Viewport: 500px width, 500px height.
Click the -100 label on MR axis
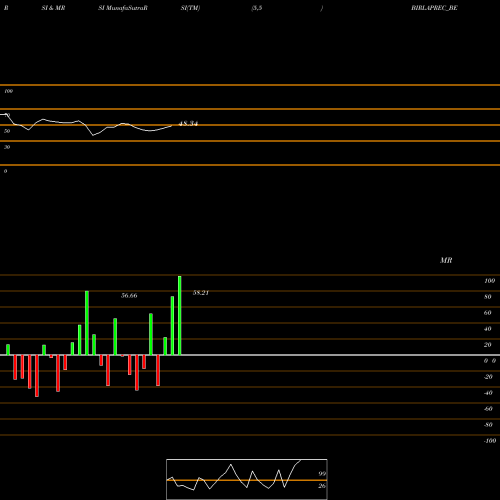(490, 441)
